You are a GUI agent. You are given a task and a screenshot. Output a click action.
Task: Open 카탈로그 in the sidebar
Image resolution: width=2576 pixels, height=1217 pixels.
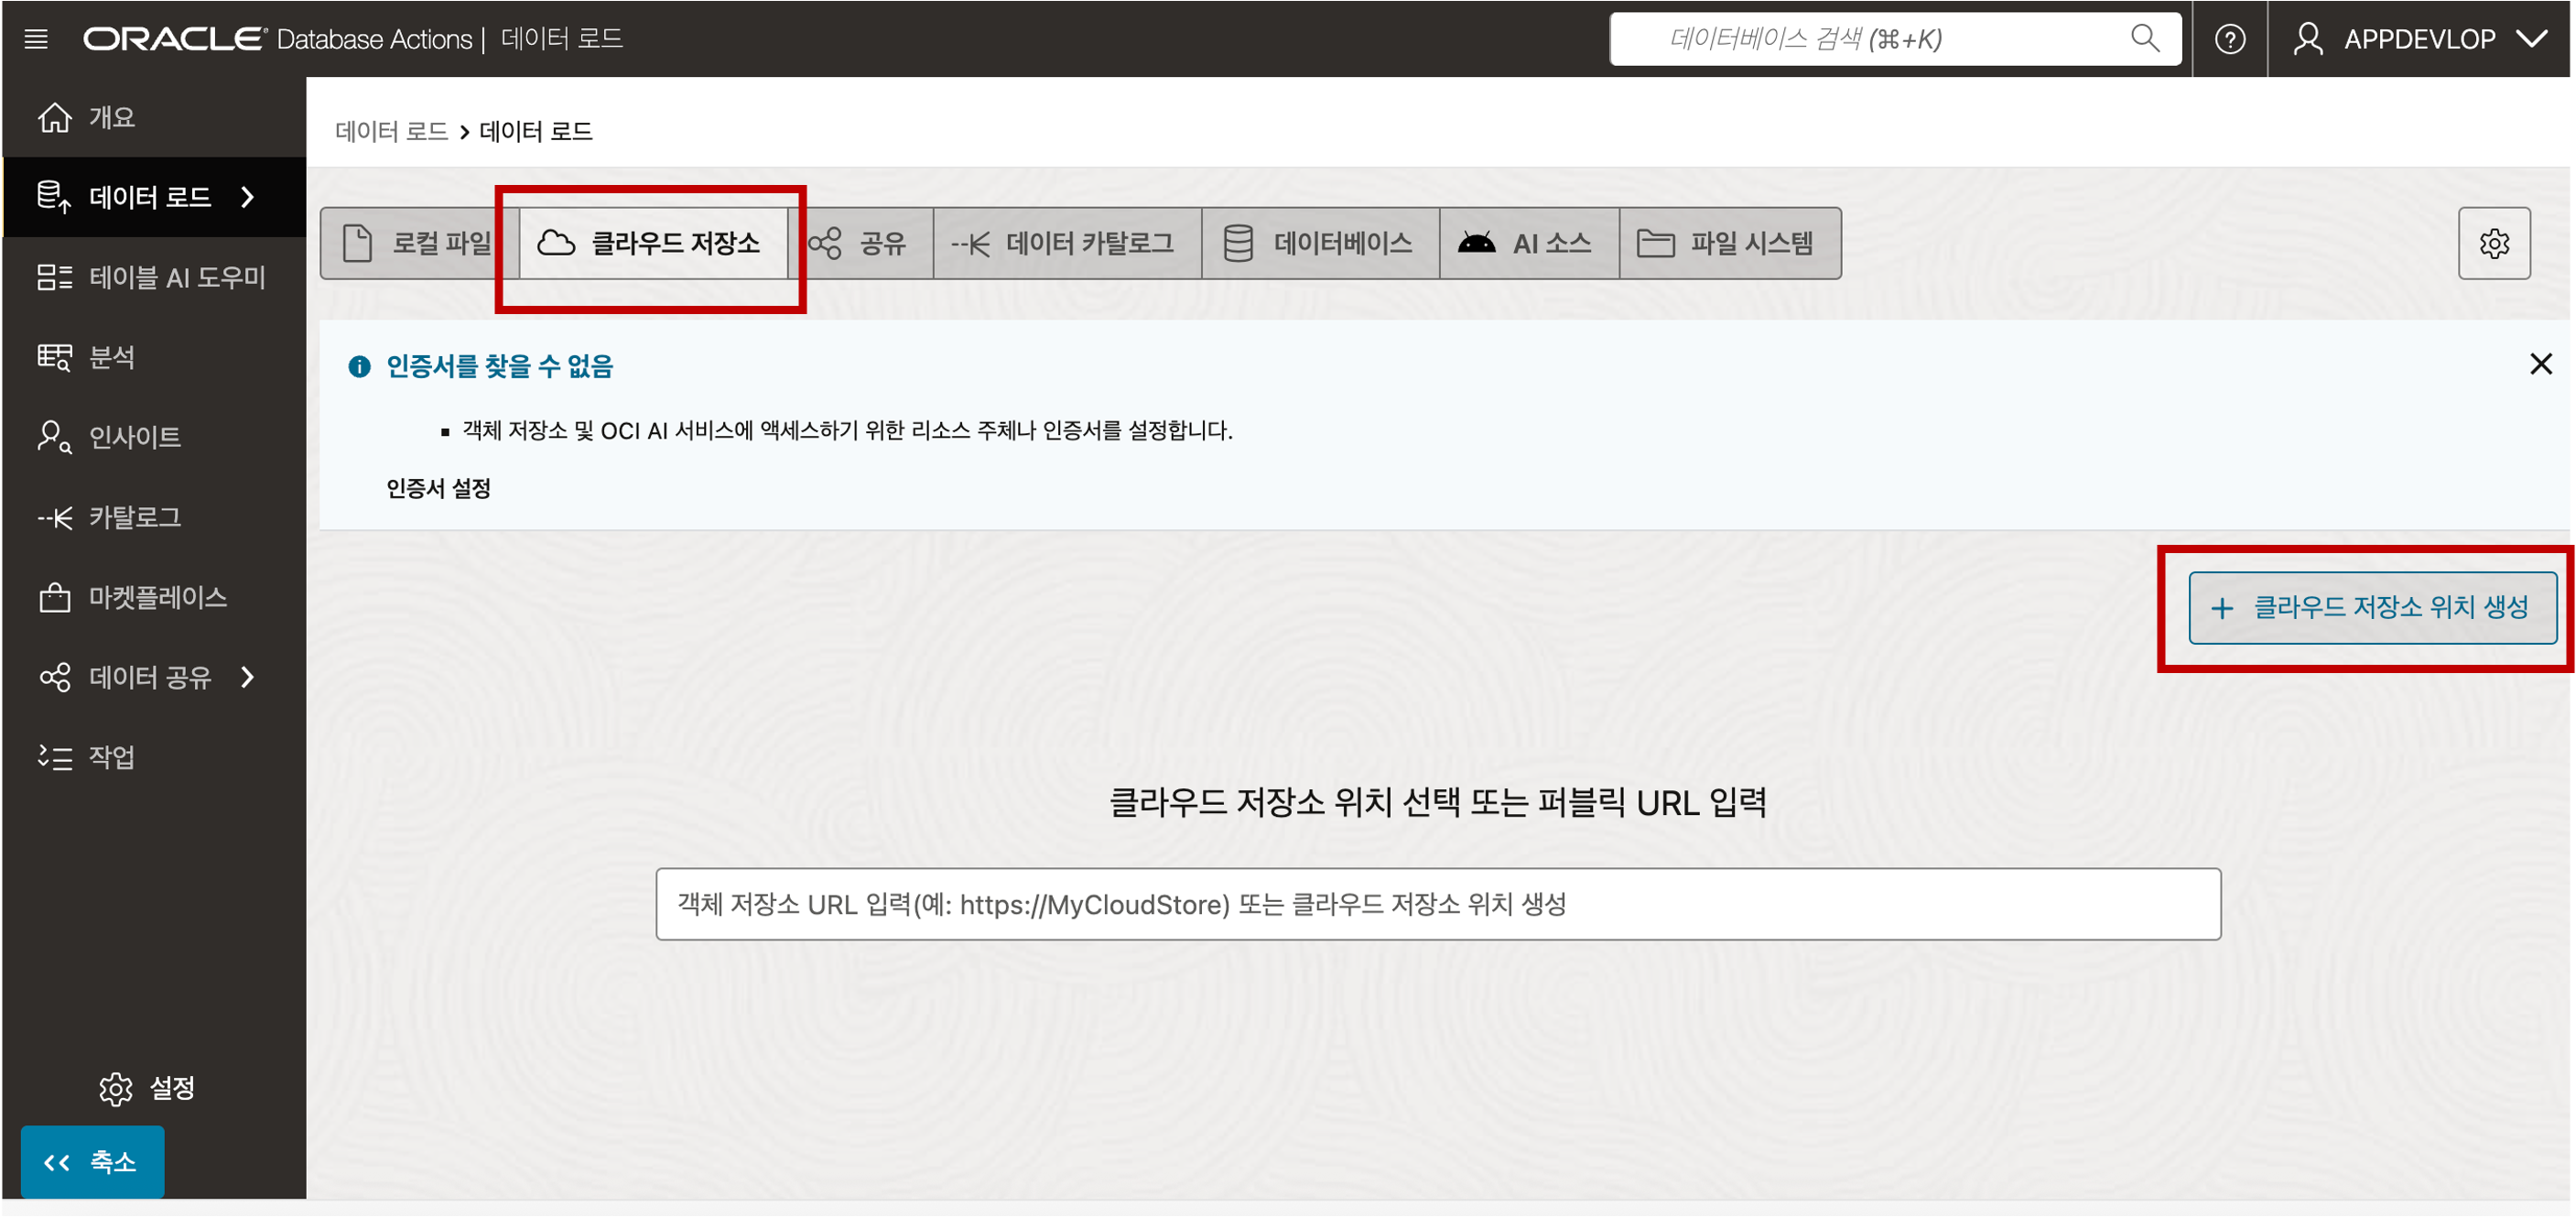coord(154,517)
